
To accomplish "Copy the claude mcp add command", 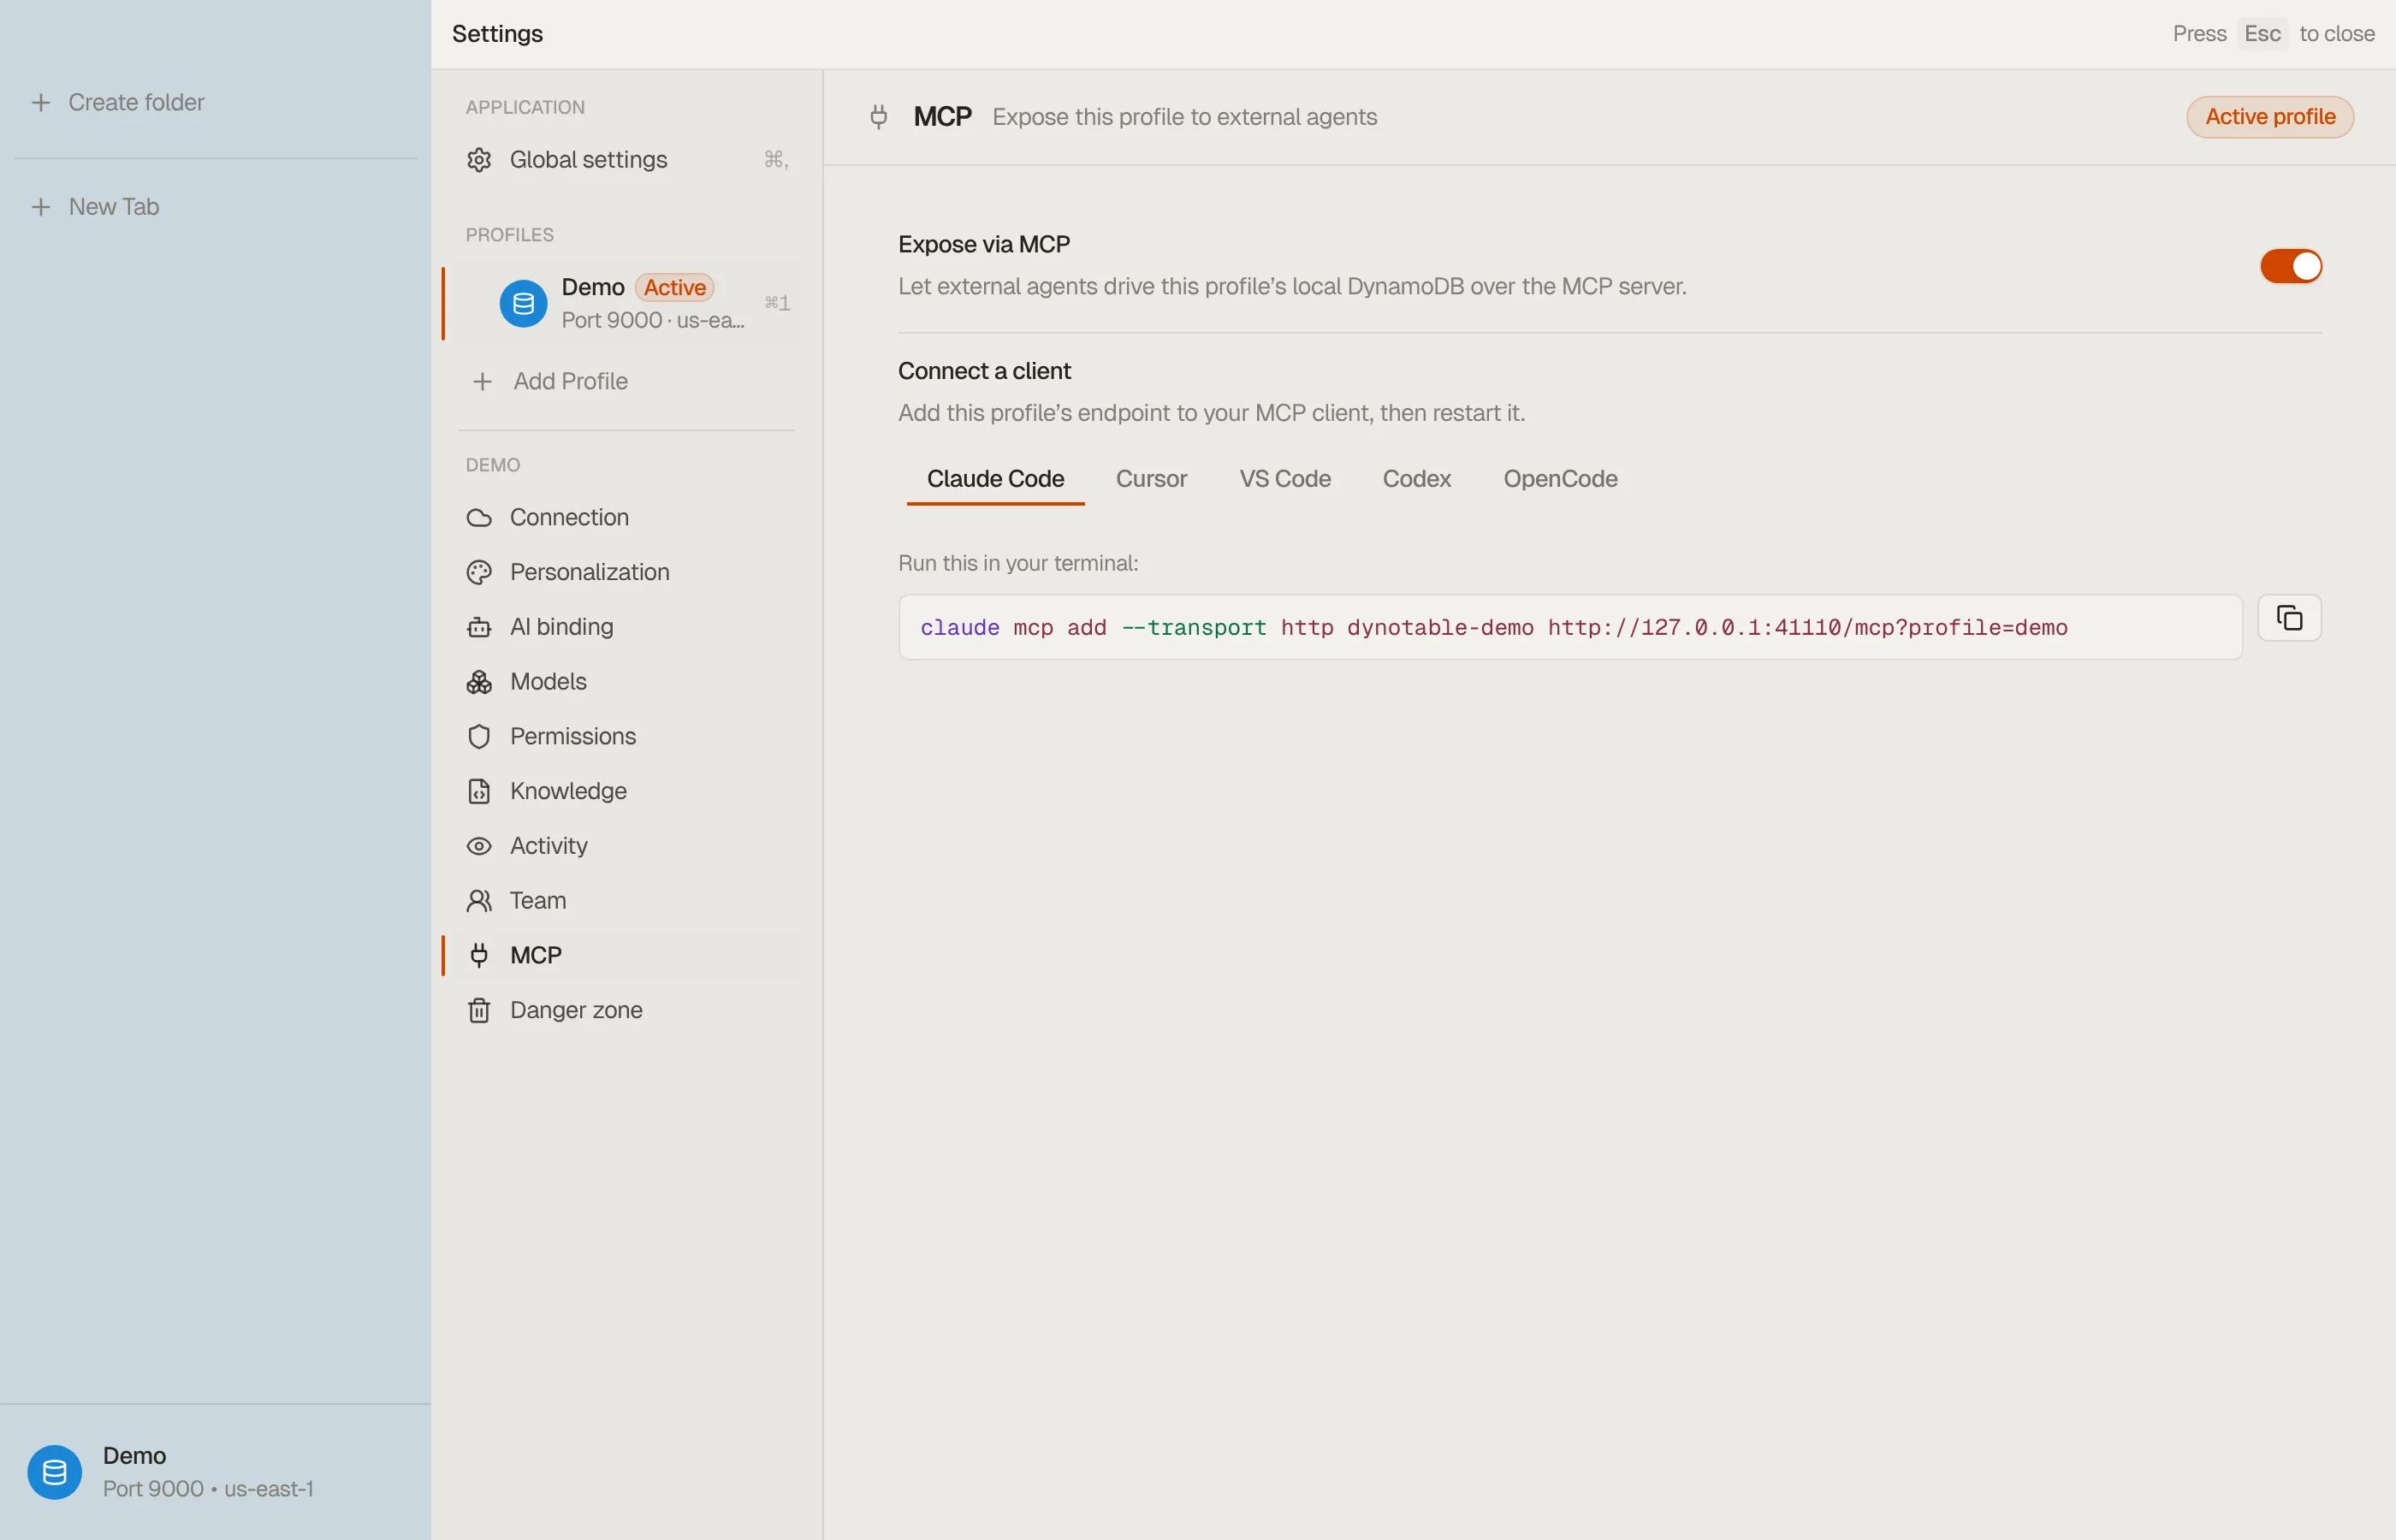I will [x=2289, y=618].
